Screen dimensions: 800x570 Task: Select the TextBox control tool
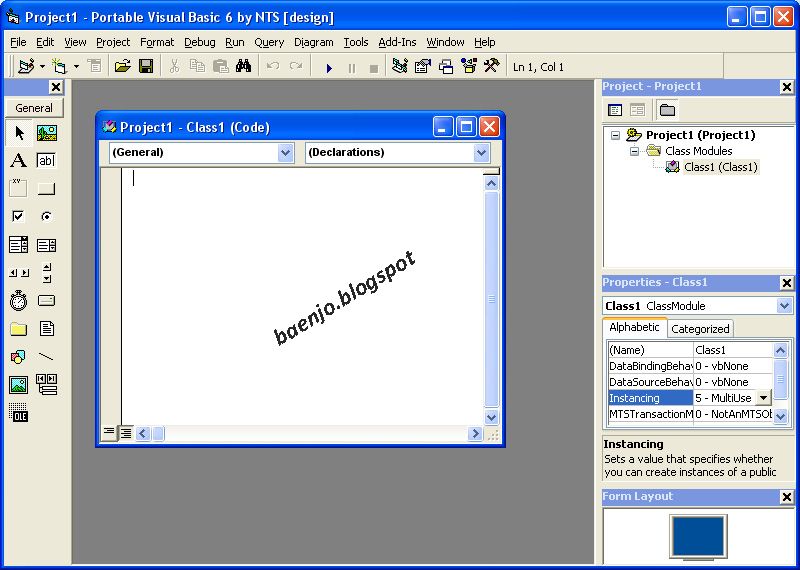[x=46, y=161]
